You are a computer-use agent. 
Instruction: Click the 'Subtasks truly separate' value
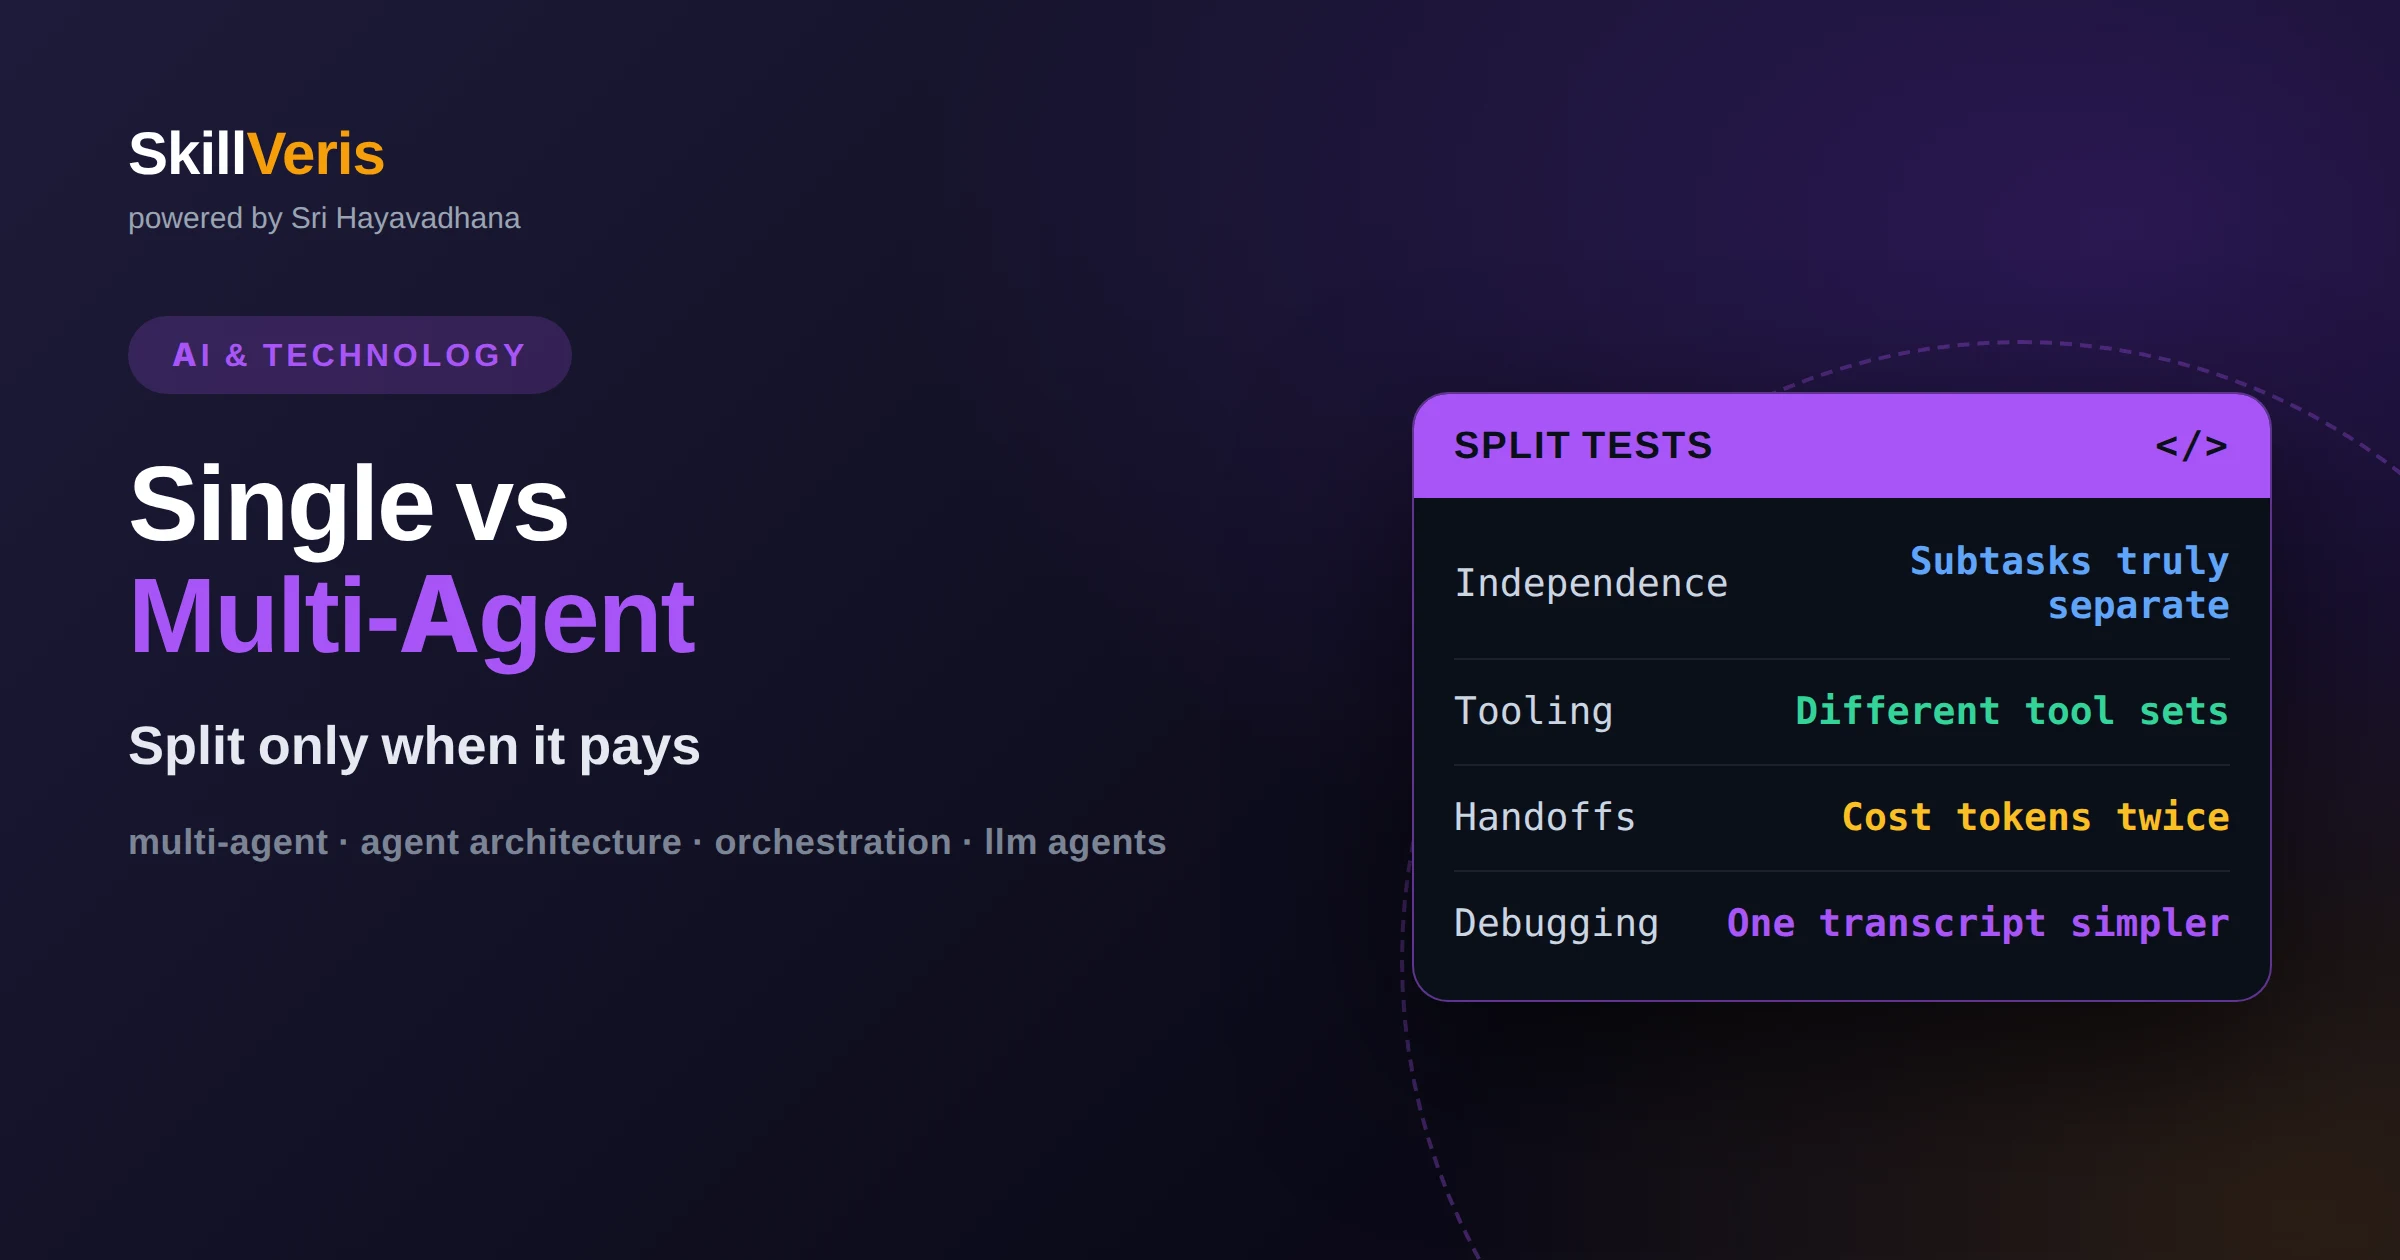point(2069,583)
